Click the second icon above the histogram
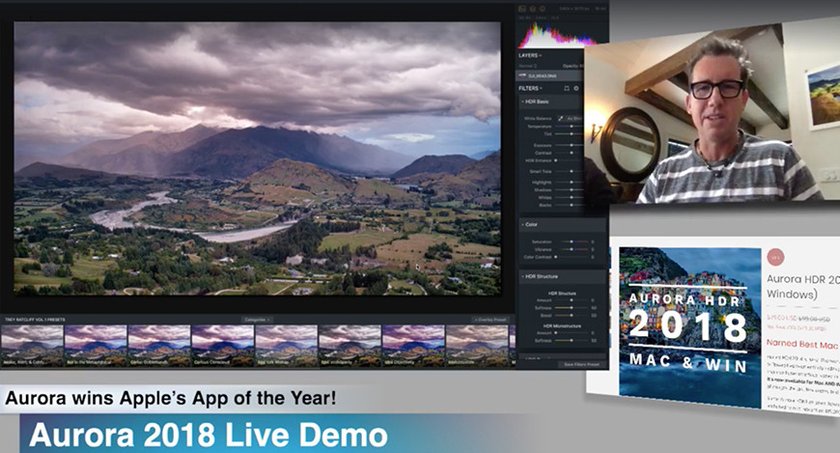Viewport: 840px width, 453px height. point(532,9)
